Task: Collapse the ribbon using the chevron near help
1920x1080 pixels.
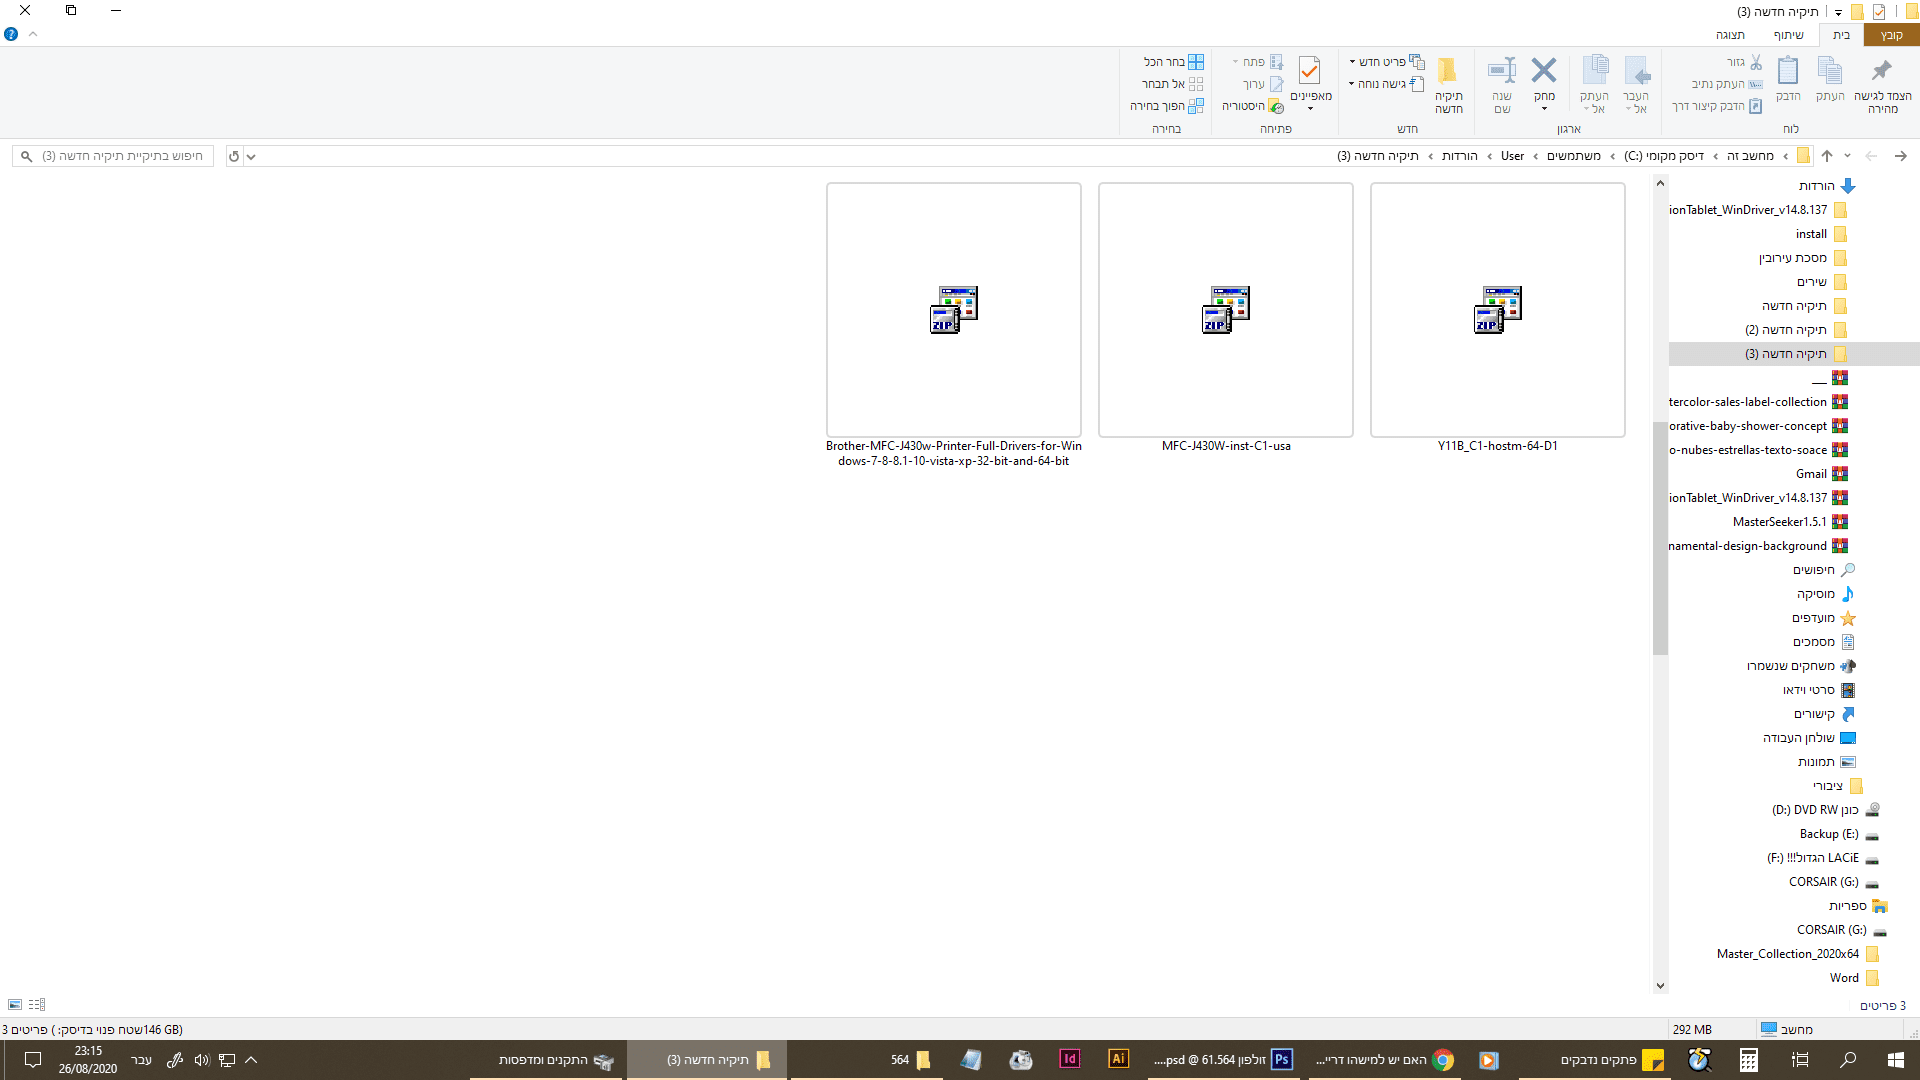Action: click(x=33, y=34)
